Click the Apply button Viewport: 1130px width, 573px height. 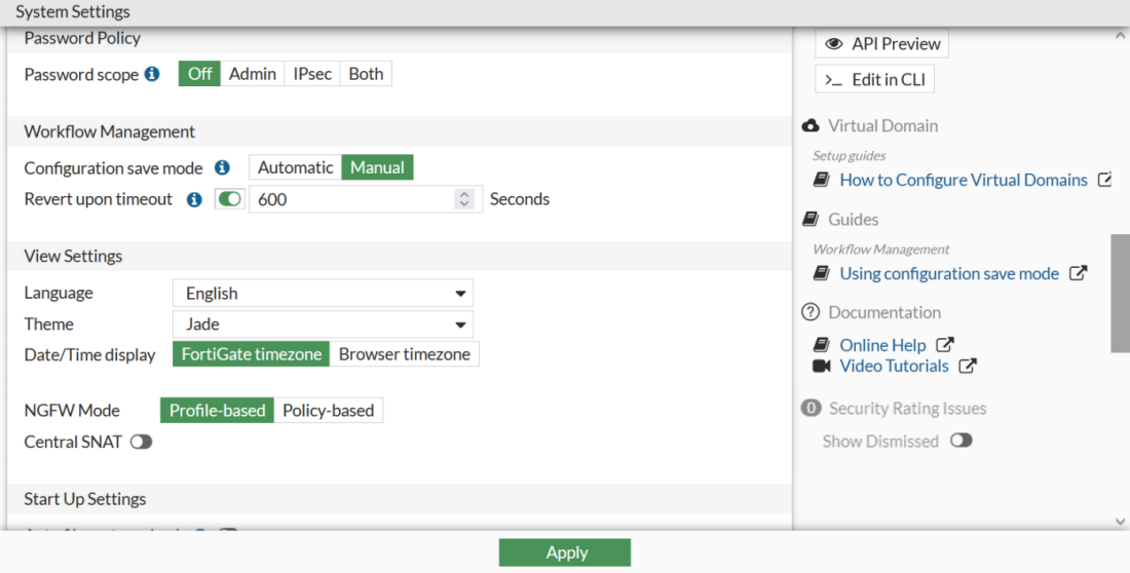[x=565, y=552]
